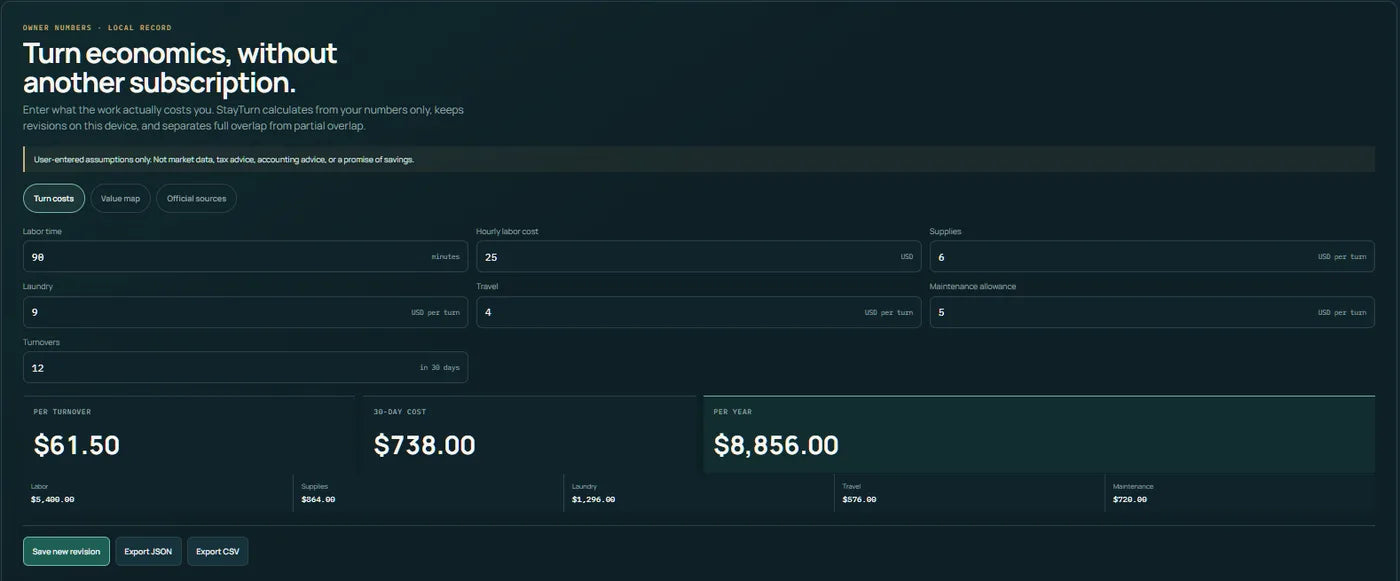Click the 'Owner Numbers · Local Record' label

[x=97, y=28]
